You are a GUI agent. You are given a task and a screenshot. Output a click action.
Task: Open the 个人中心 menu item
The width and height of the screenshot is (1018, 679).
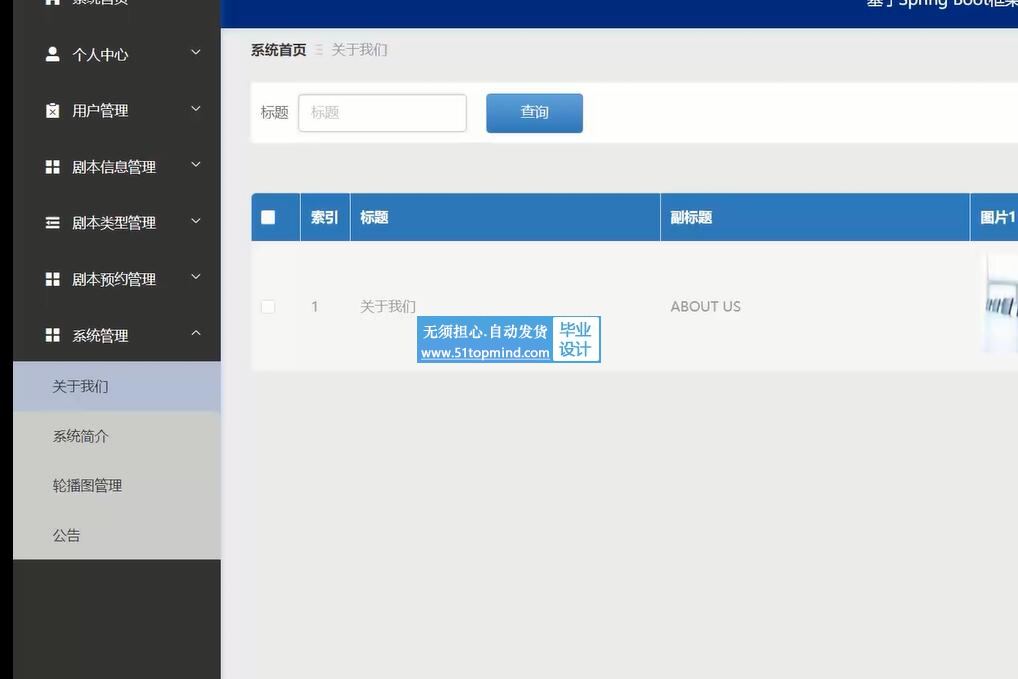(x=117, y=55)
